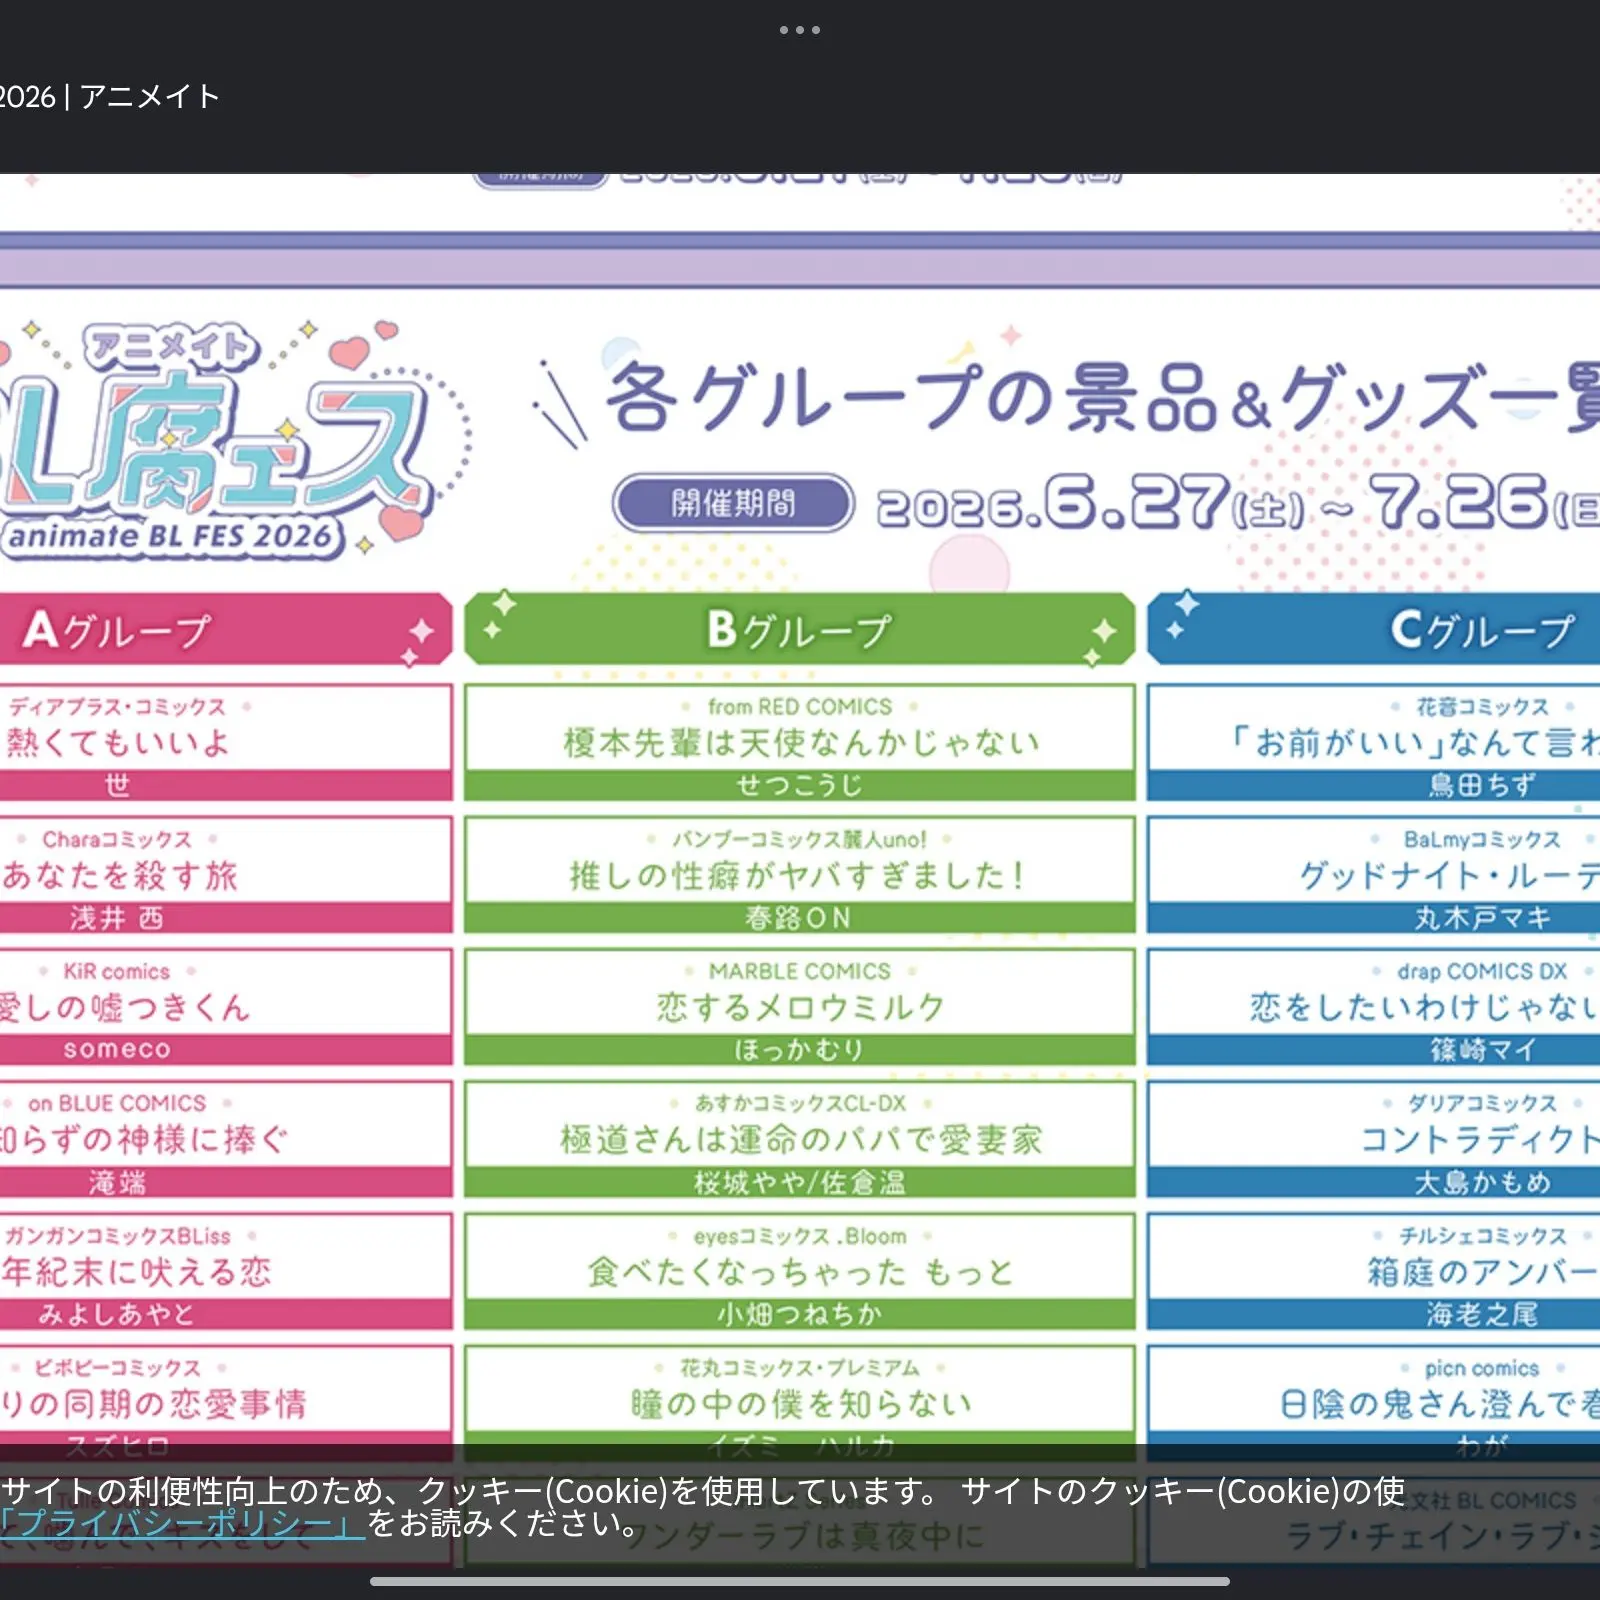Select the 榎本先輩は天使なんかじゃない title
Image resolution: width=1600 pixels, height=1600 pixels.
coord(801,742)
